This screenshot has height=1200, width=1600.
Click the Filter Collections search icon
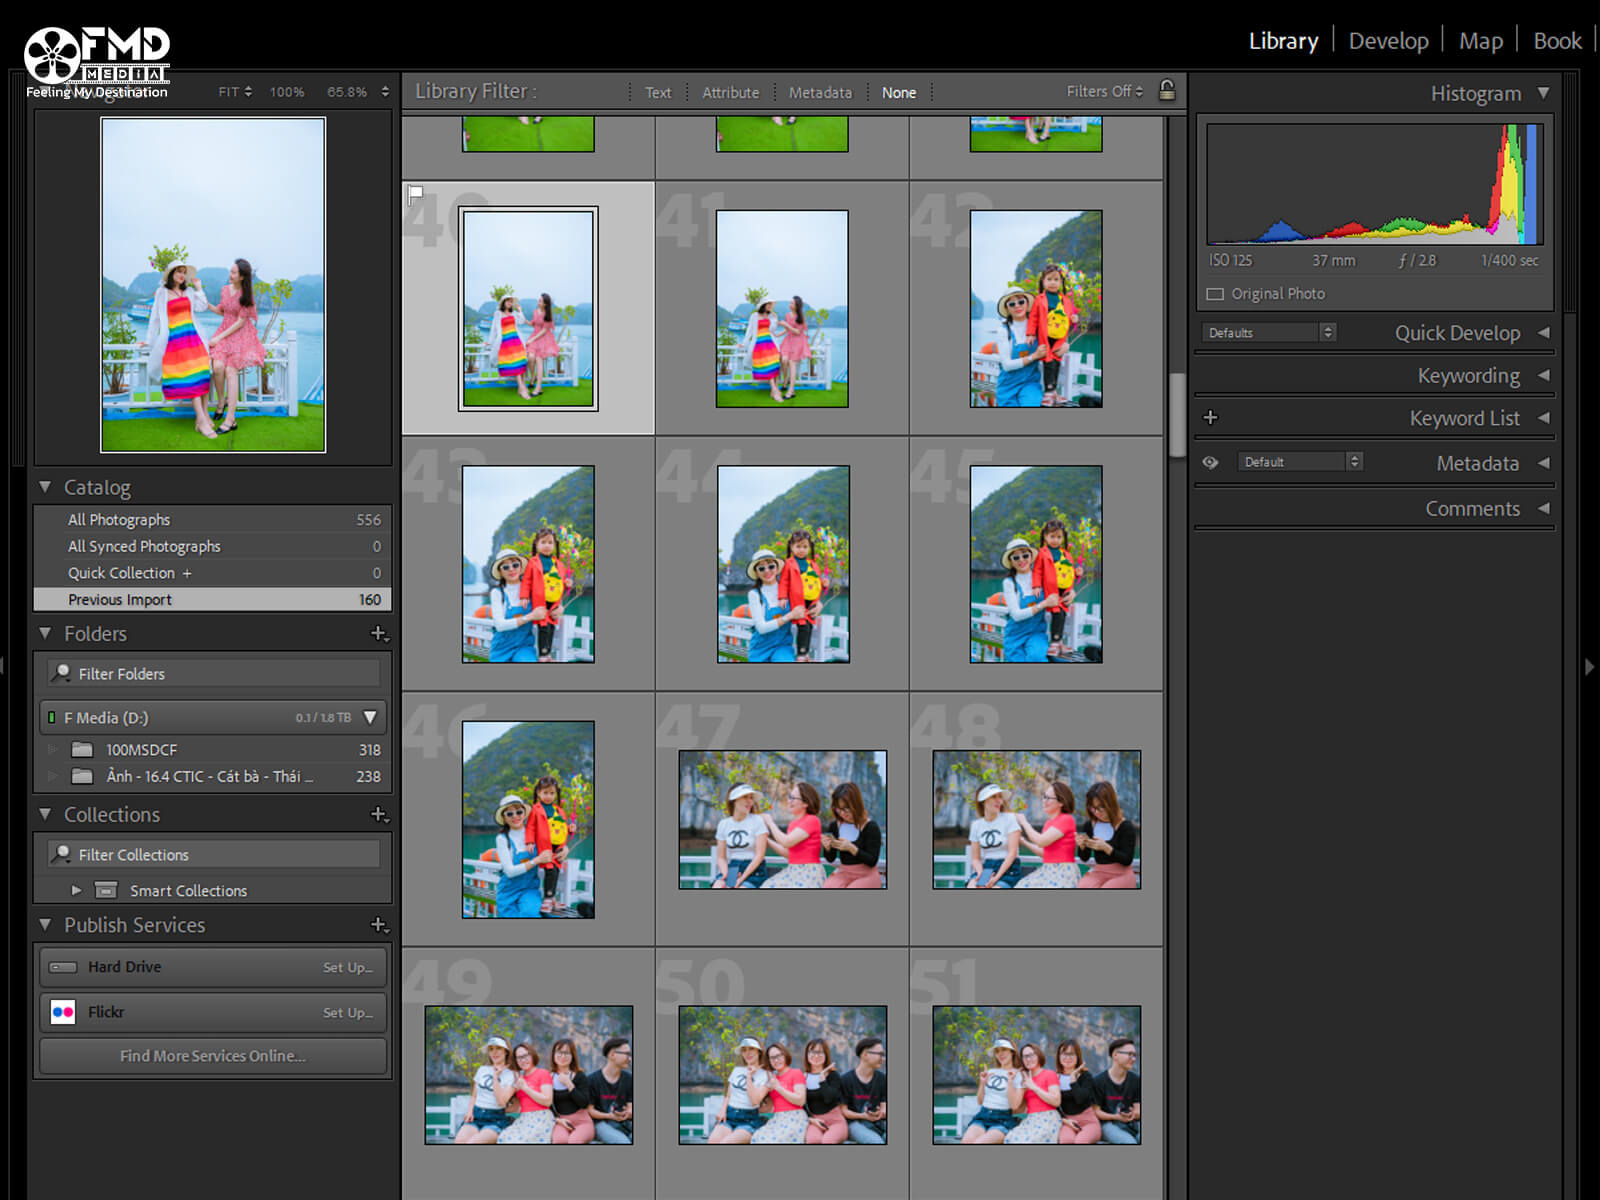pyautogui.click(x=62, y=854)
